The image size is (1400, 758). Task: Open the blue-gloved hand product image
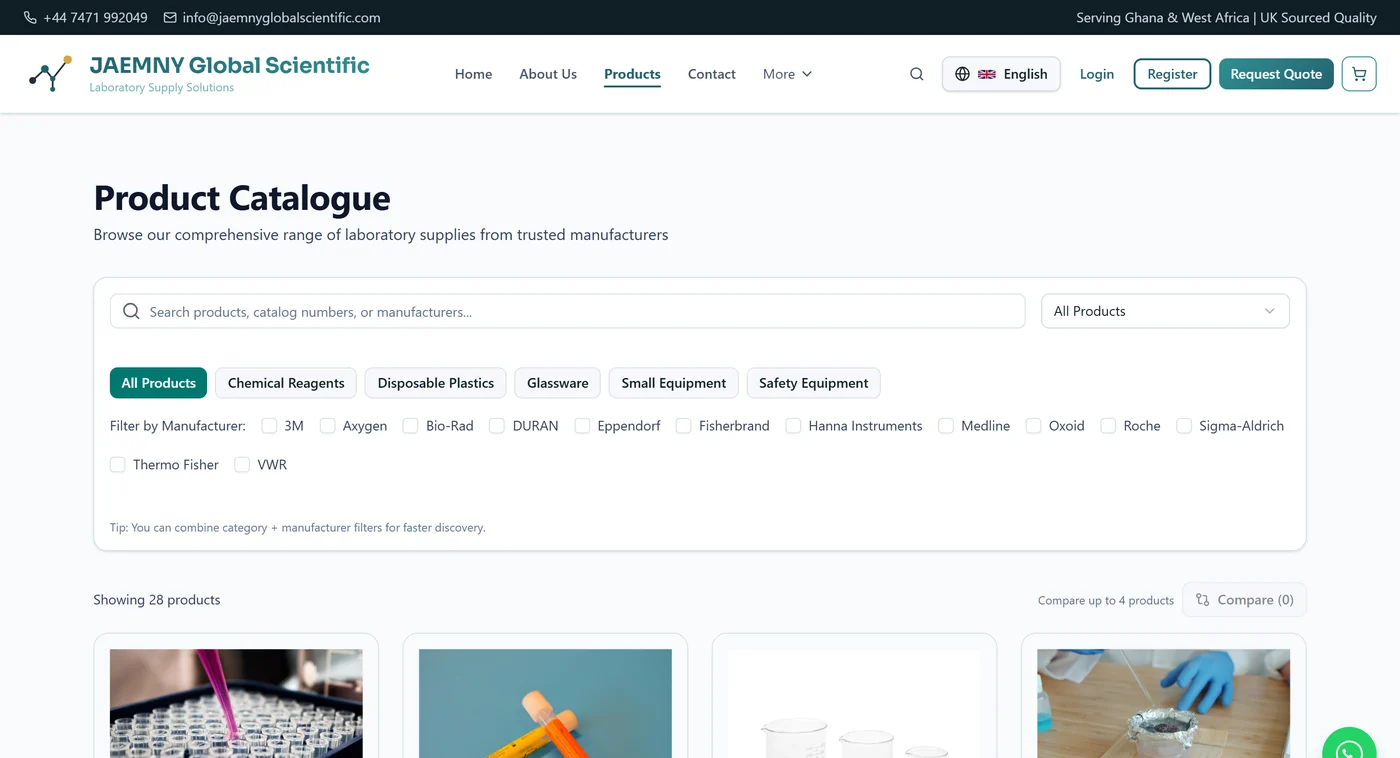pos(1163,704)
